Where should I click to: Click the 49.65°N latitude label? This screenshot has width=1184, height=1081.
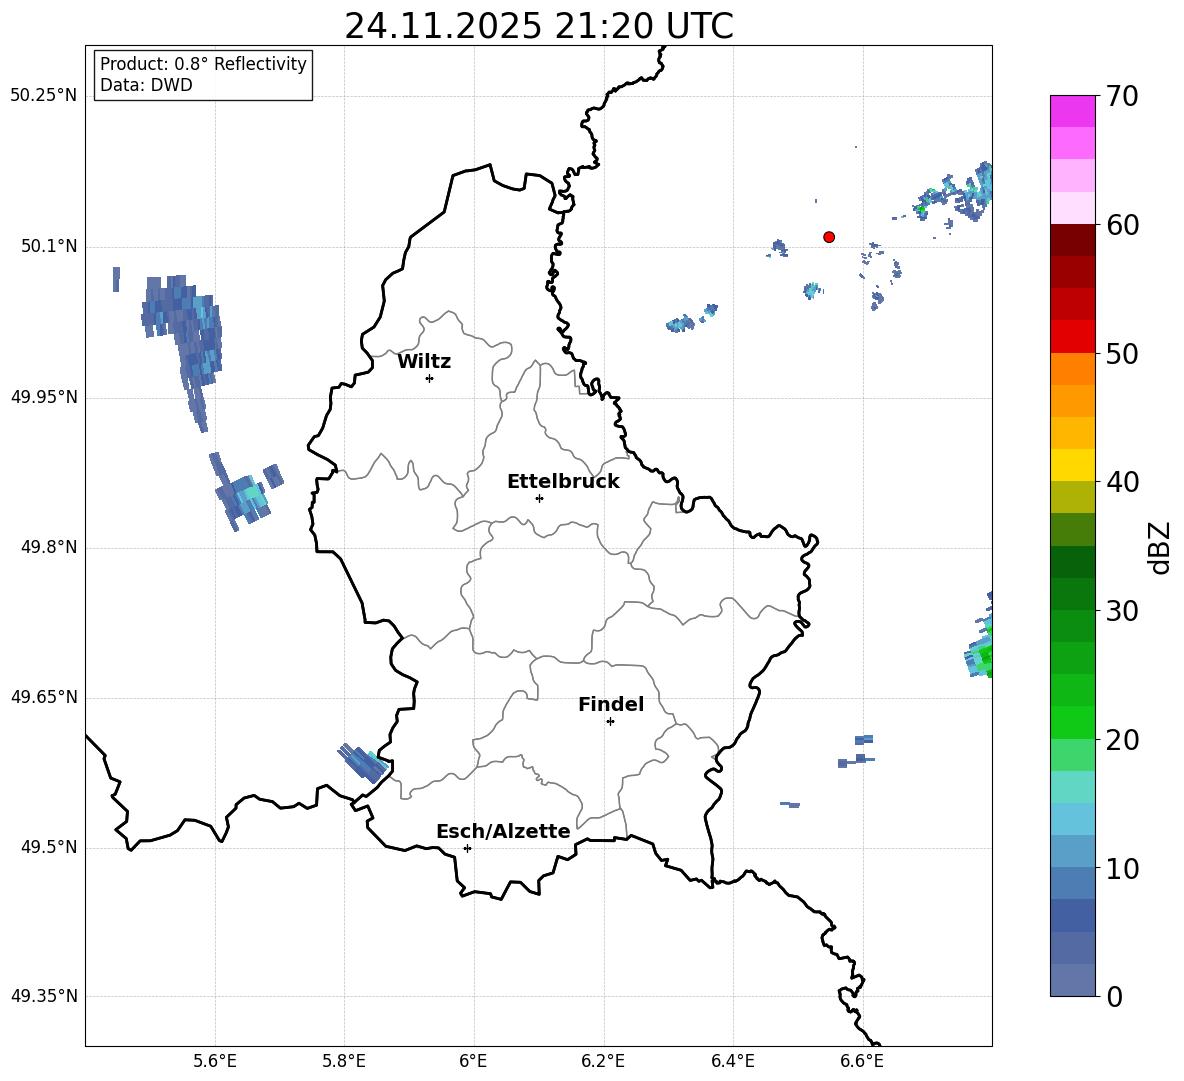coord(44,697)
